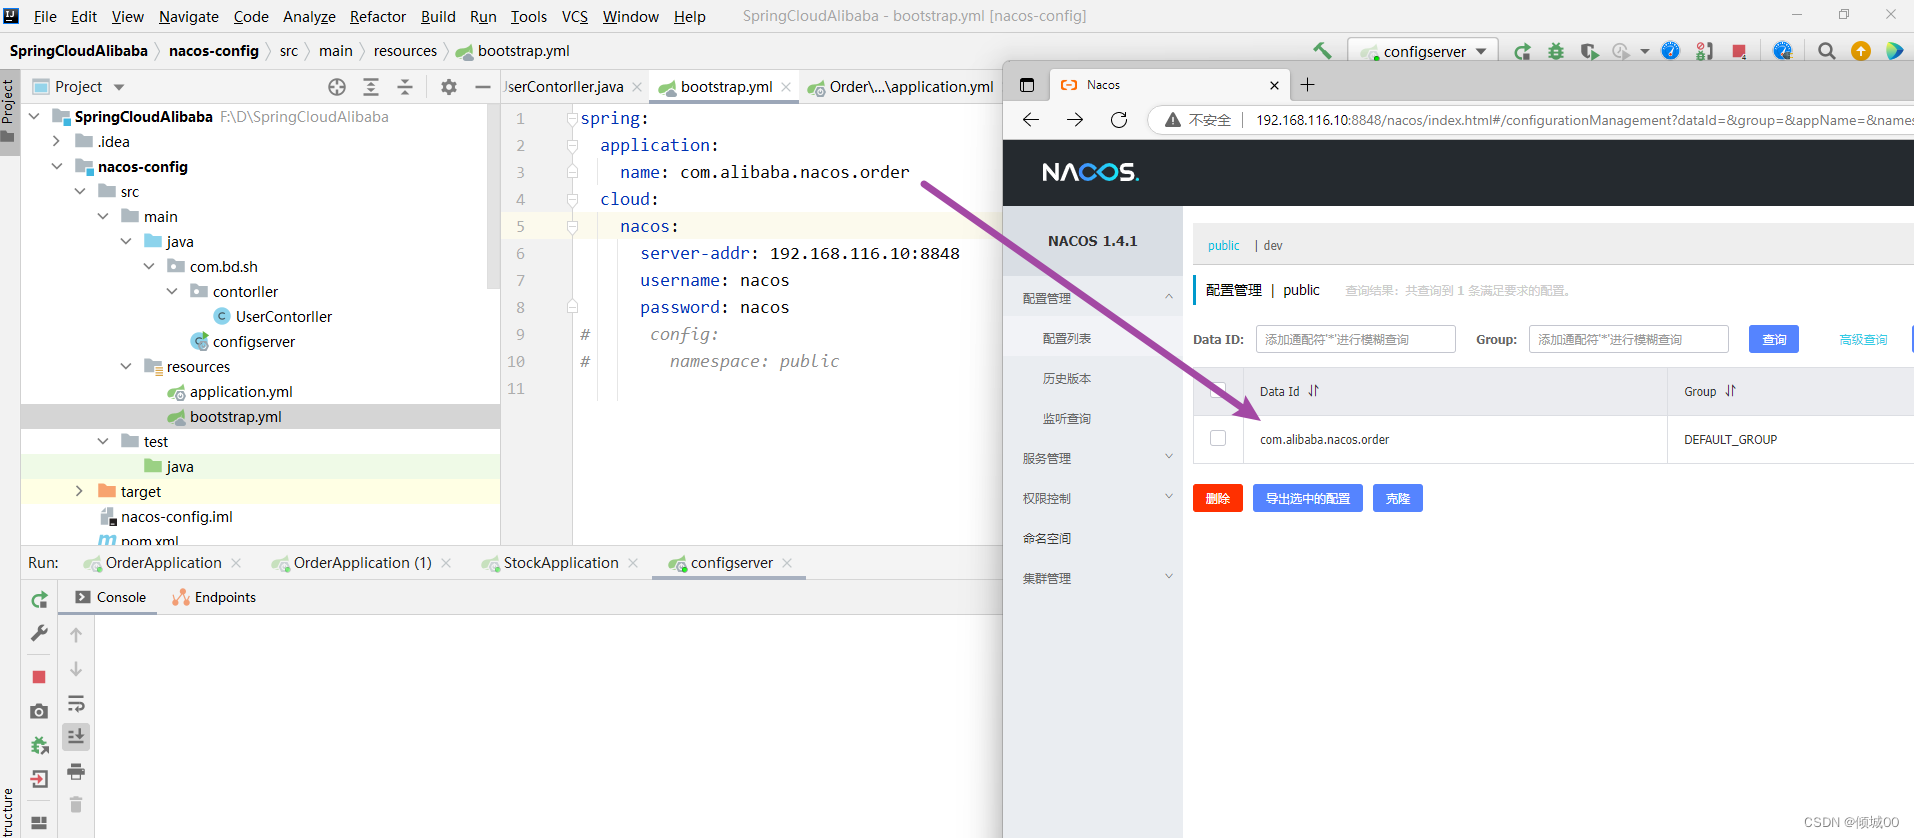The image size is (1914, 838).
Task: Go back in the browser
Action: click(1031, 120)
